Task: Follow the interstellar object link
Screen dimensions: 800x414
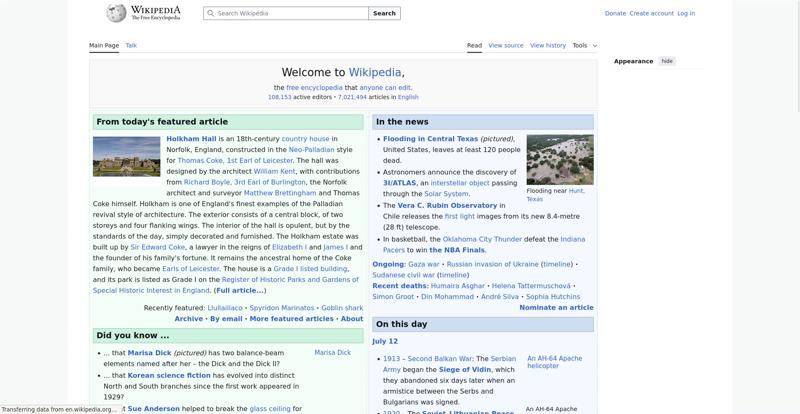Action: click(x=460, y=183)
